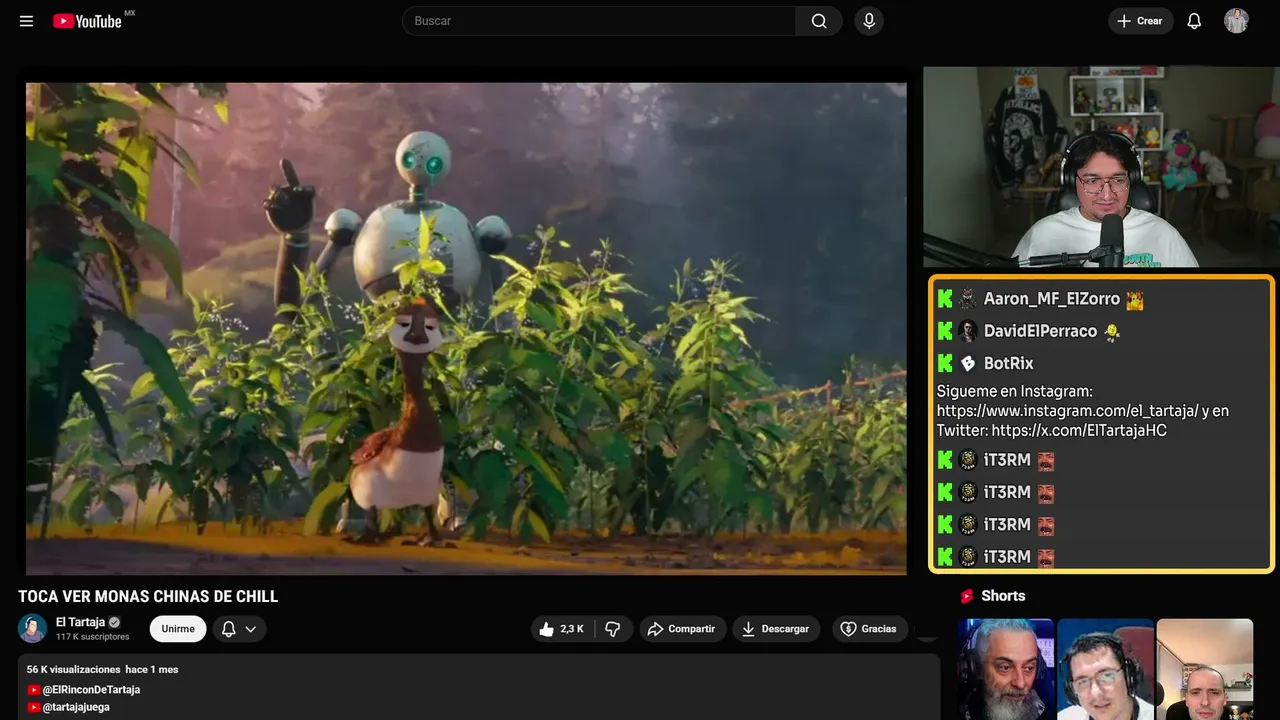This screenshot has height=720, width=1280.
Task: Click the Kick logo beside BotRix
Action: (x=945, y=363)
